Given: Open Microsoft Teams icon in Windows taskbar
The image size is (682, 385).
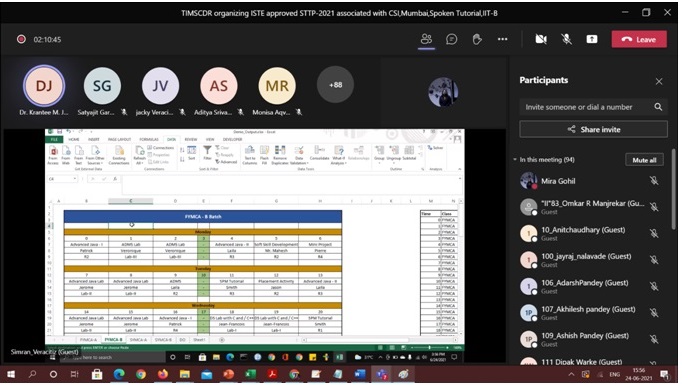Looking at the screenshot, I should (x=381, y=374).
